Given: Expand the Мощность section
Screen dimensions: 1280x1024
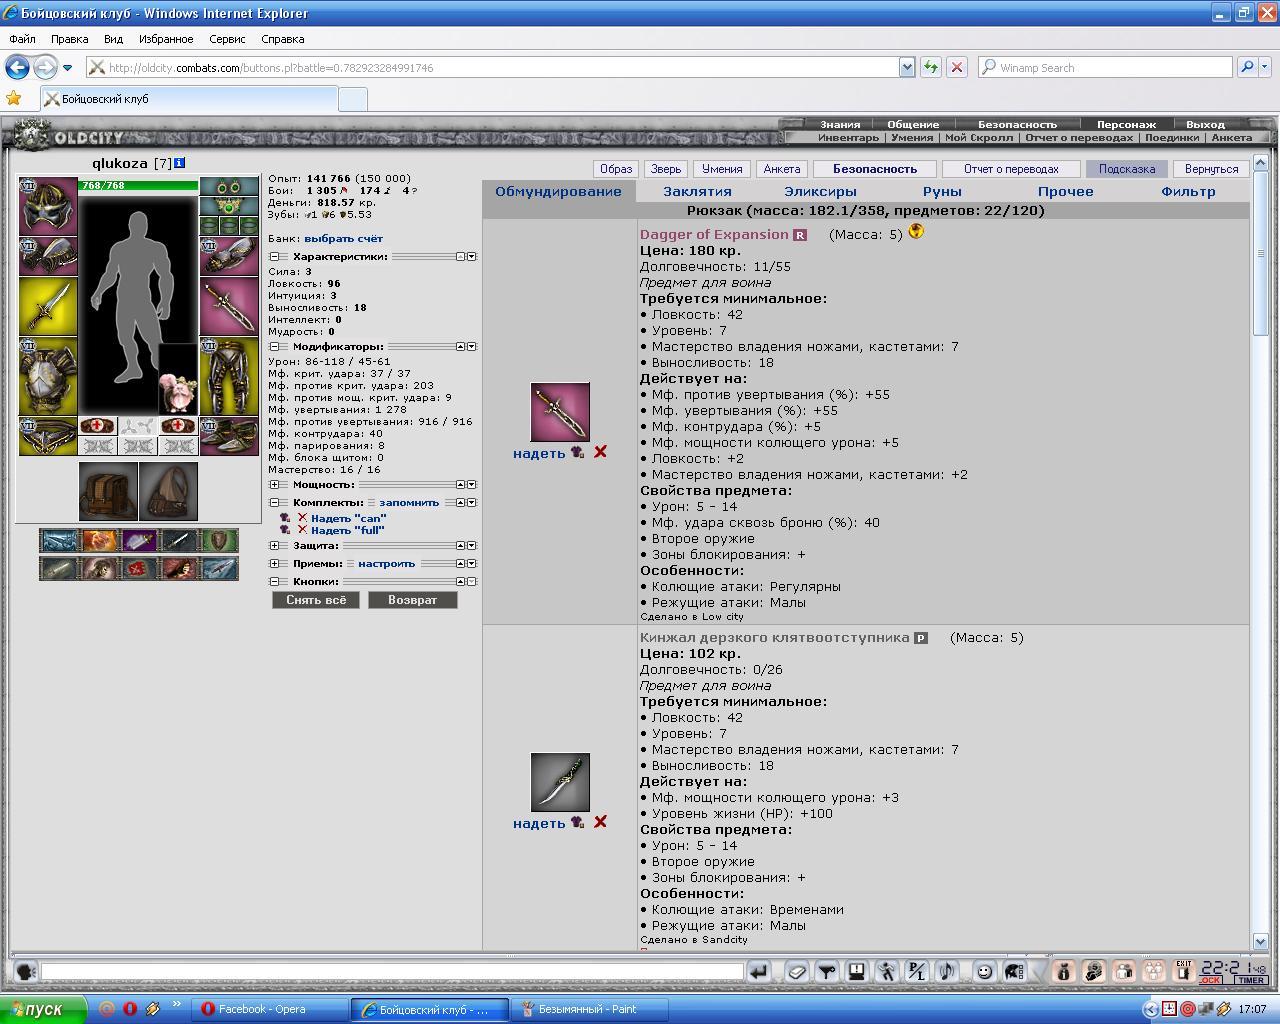Looking at the screenshot, I should point(273,484).
